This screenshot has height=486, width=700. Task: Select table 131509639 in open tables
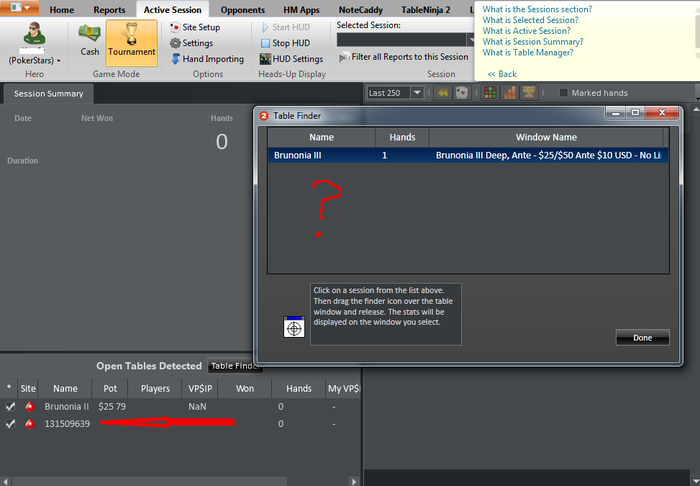click(x=67, y=424)
